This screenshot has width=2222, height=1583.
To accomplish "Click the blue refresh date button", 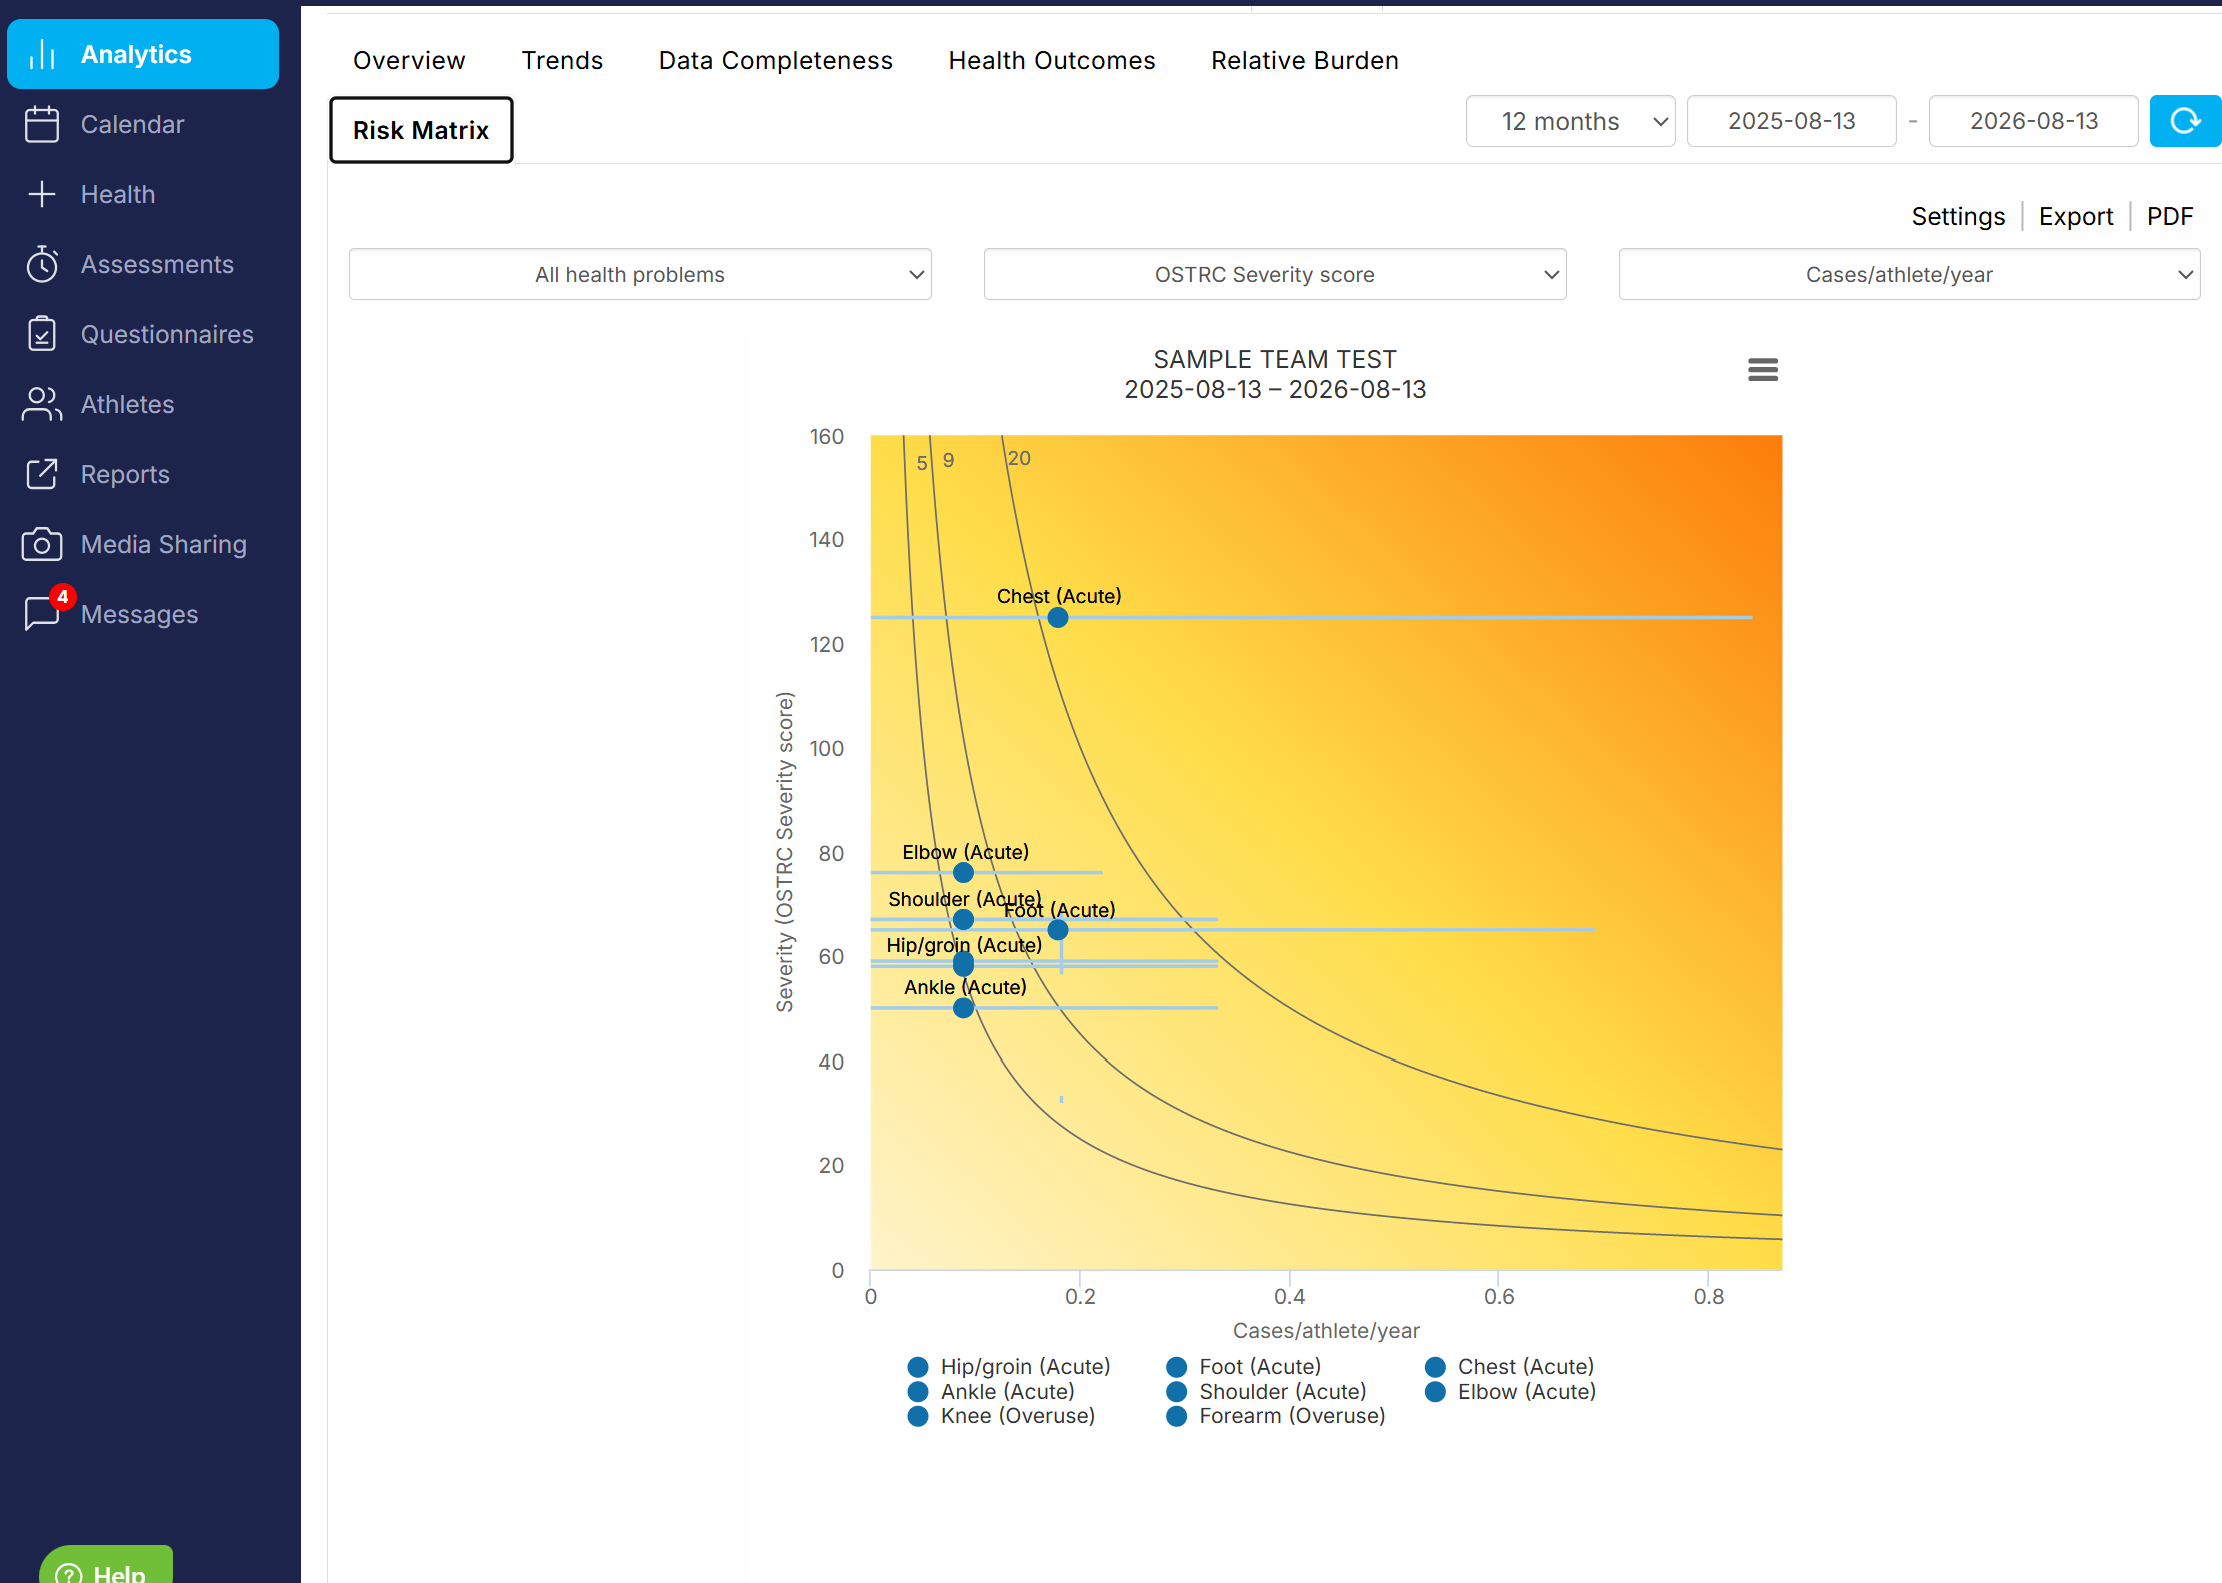I will (2185, 121).
